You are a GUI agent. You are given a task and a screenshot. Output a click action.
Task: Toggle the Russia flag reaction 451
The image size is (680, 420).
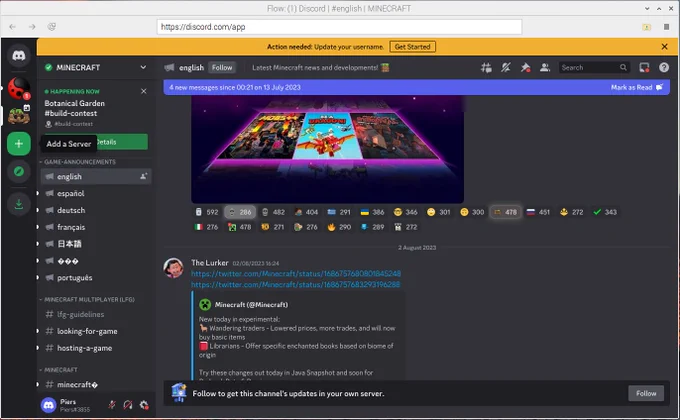tap(538, 212)
